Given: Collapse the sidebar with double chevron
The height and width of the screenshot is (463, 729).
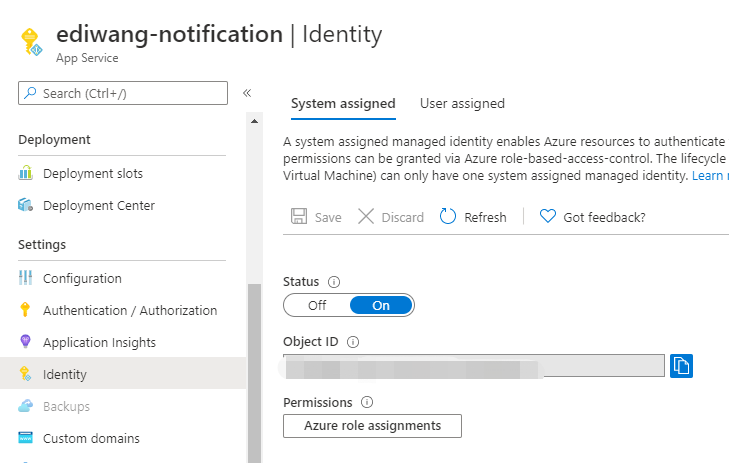Looking at the screenshot, I should click(247, 93).
